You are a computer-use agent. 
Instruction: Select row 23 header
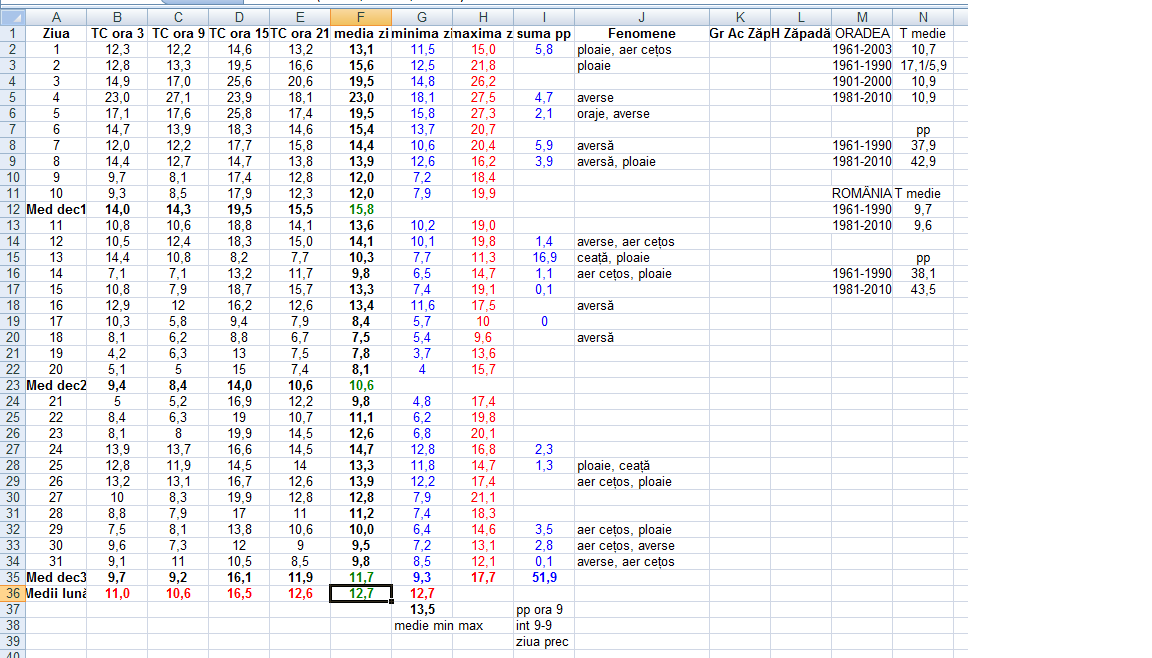pyautogui.click(x=12, y=386)
